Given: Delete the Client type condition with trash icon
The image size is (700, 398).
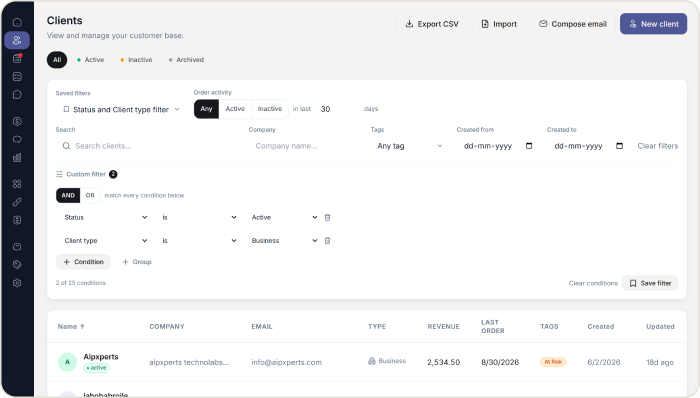Looking at the screenshot, I should pos(327,240).
